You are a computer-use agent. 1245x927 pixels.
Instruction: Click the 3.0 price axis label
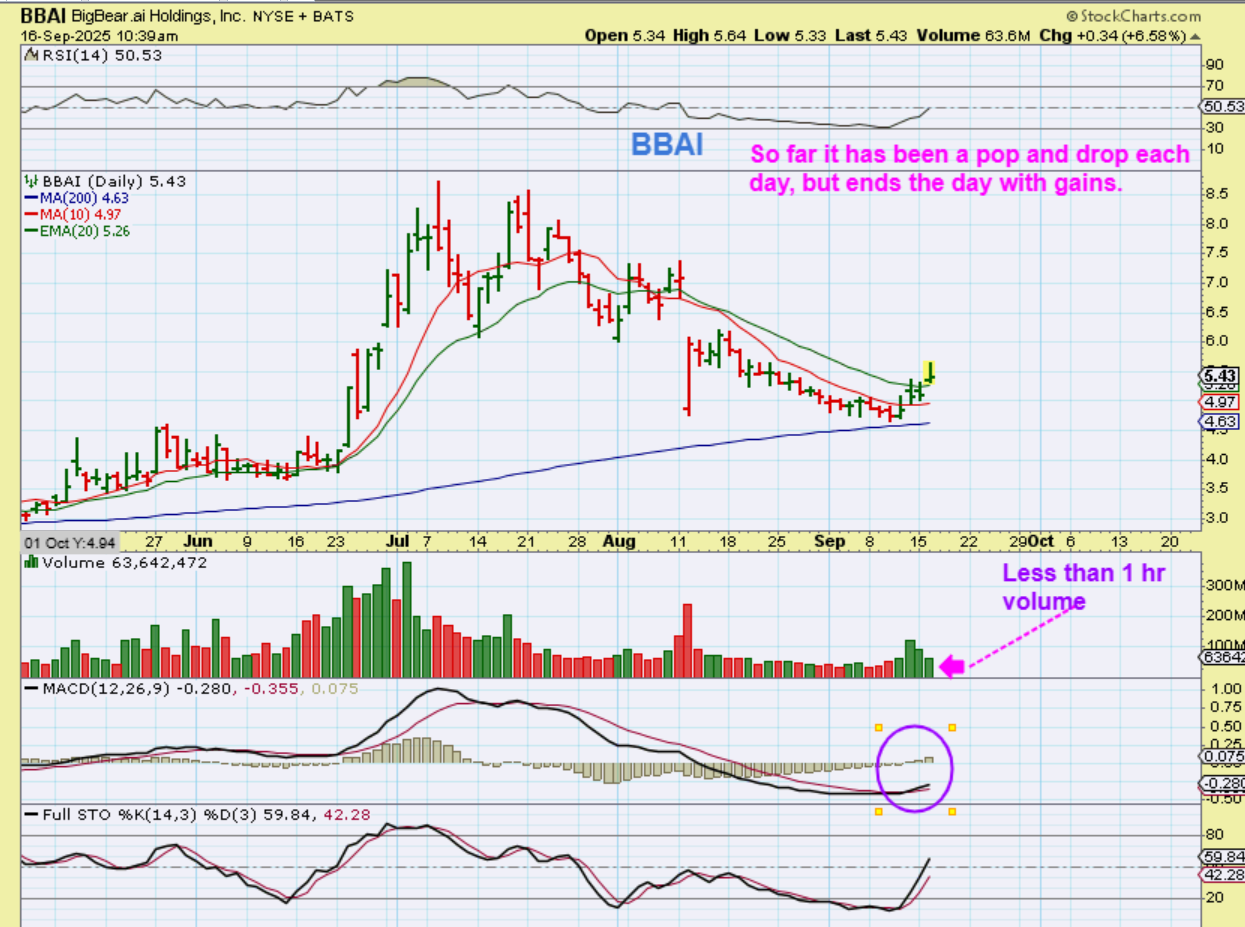point(1216,518)
